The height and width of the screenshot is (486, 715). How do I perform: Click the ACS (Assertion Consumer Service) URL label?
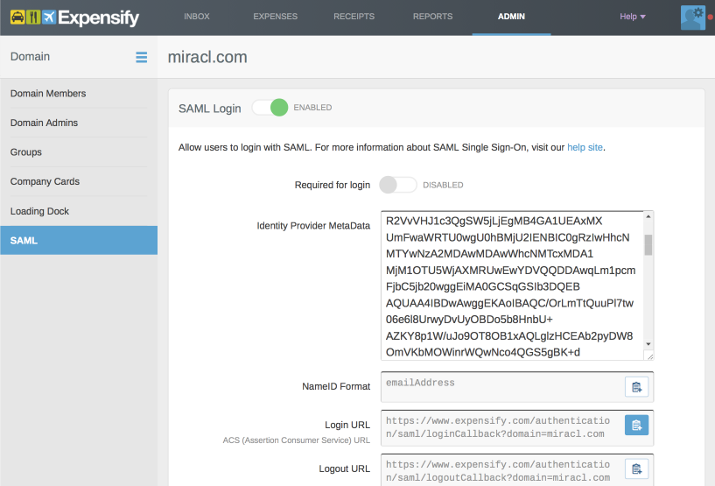tap(296, 440)
